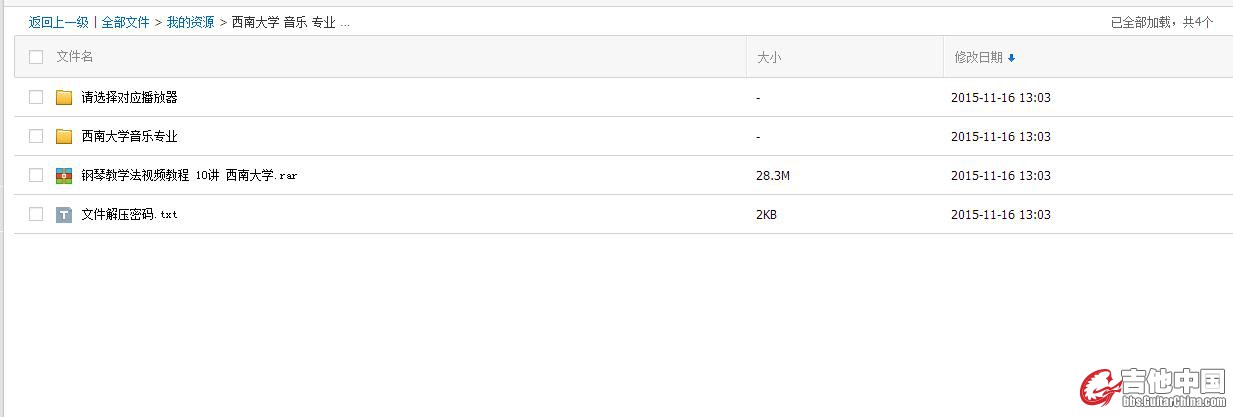Navigate to 我的资源 in the breadcrumb

[190, 22]
